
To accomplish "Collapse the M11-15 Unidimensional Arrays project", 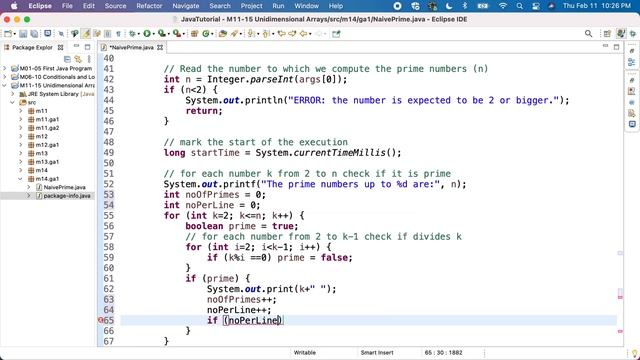I will [x=5, y=85].
